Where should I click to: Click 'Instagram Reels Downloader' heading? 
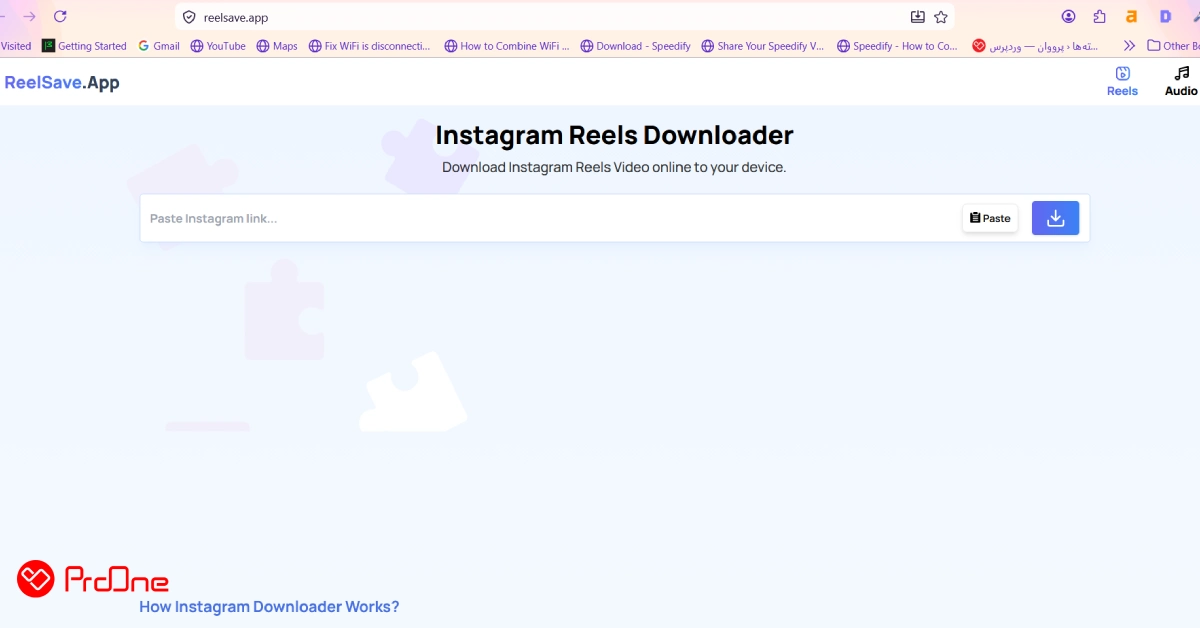[614, 135]
